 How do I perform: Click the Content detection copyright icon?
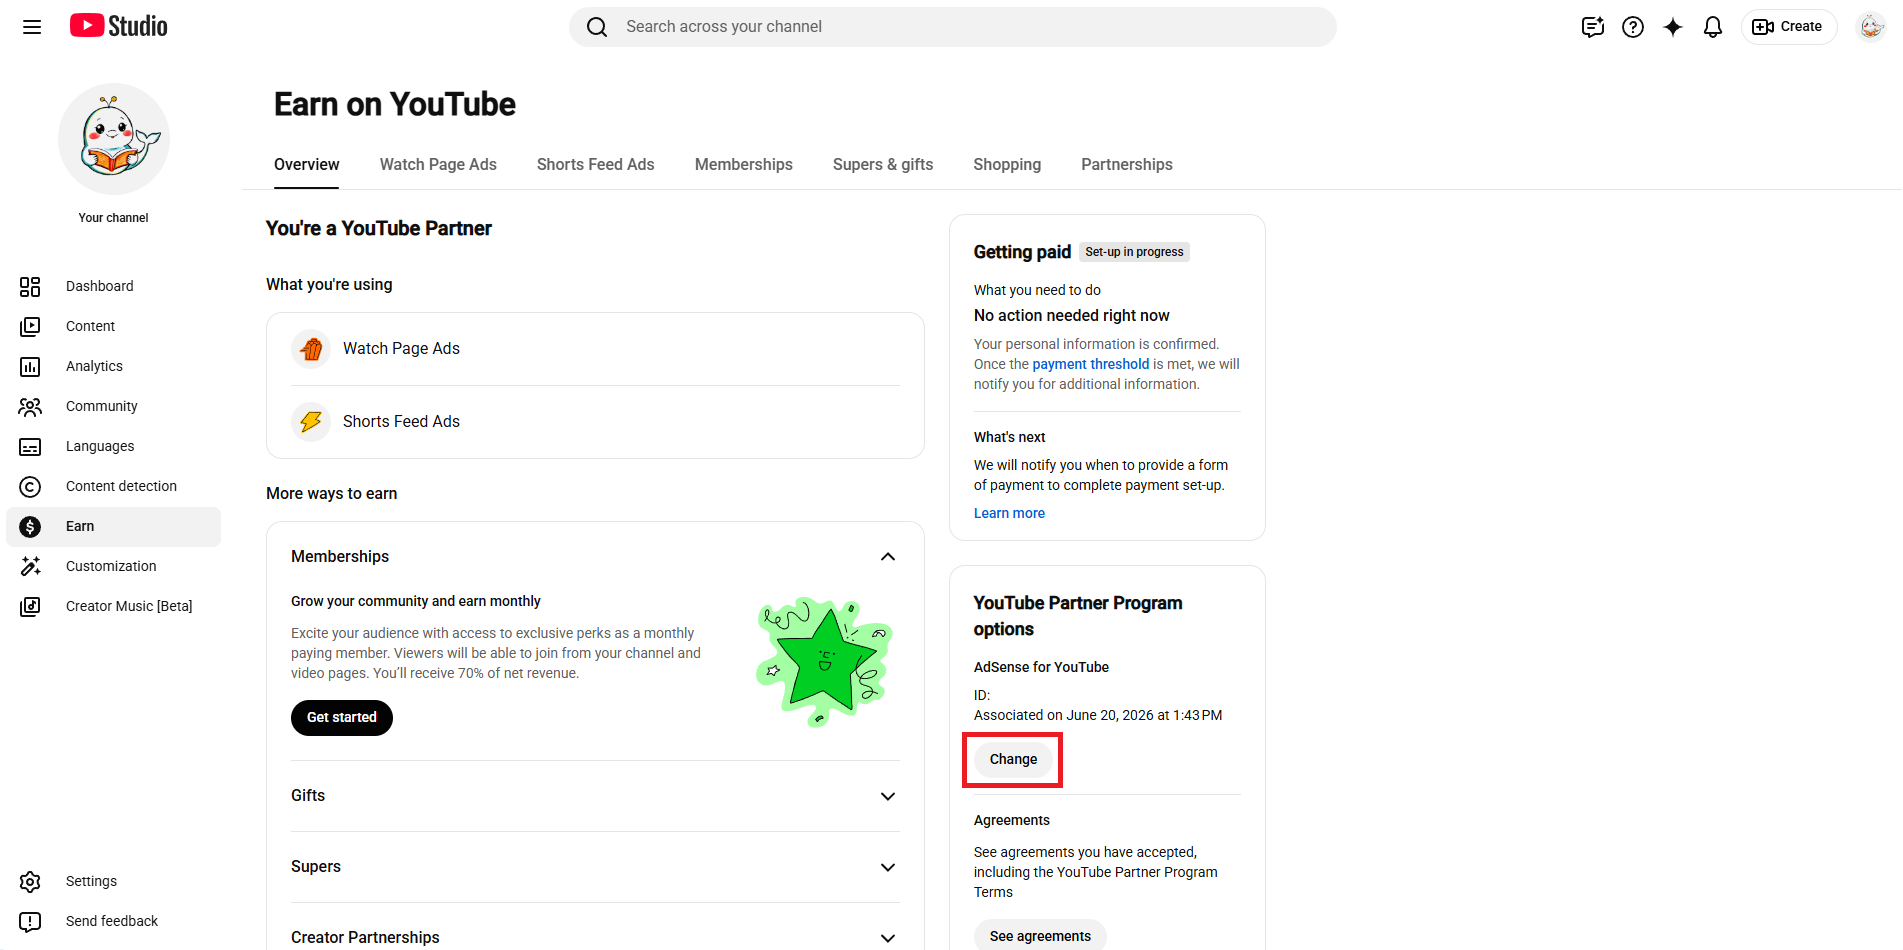(x=30, y=487)
